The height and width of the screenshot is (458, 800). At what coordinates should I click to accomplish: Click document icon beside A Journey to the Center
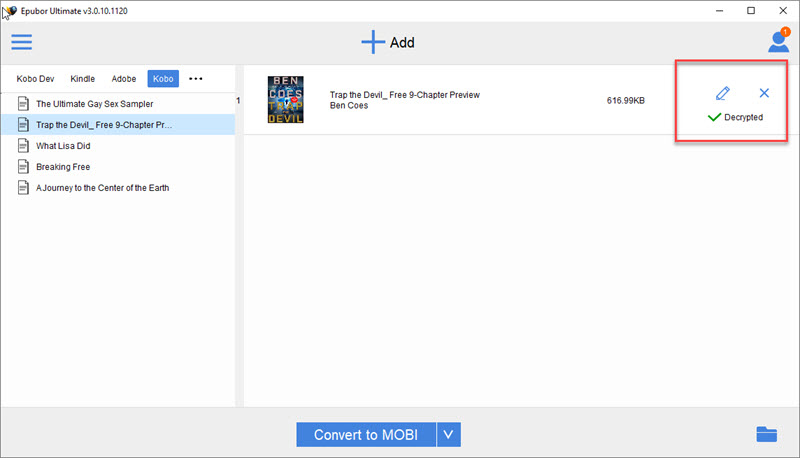(x=23, y=187)
